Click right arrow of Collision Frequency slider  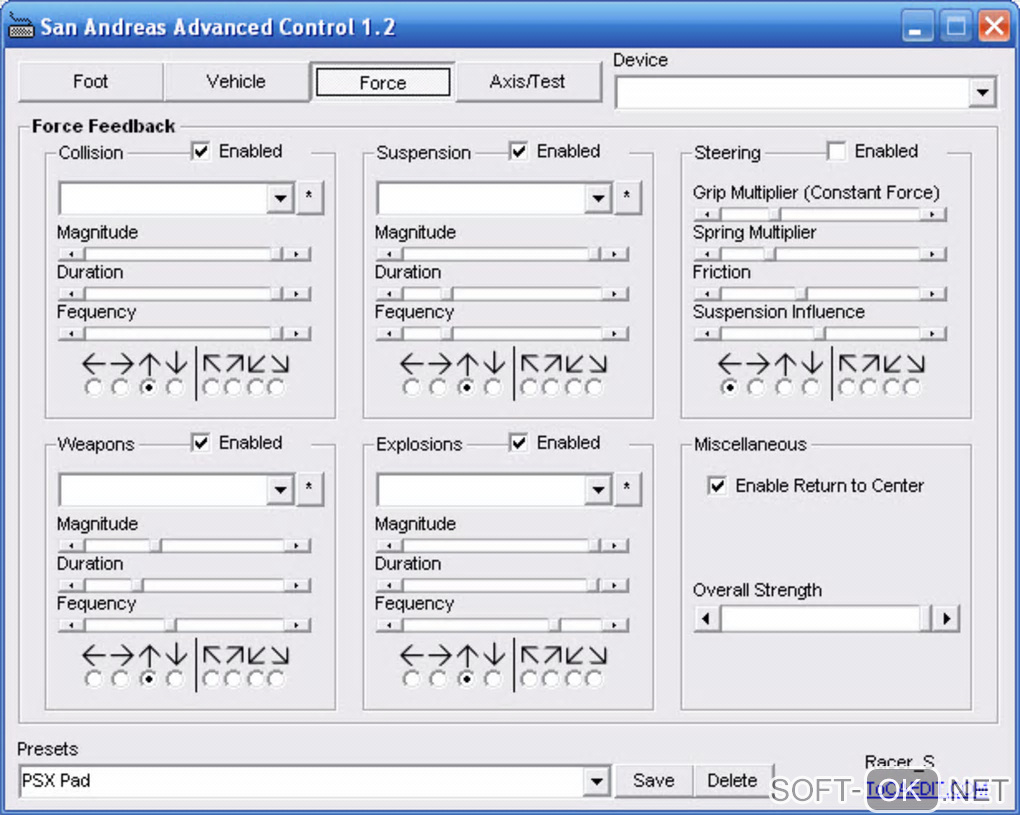[297, 333]
